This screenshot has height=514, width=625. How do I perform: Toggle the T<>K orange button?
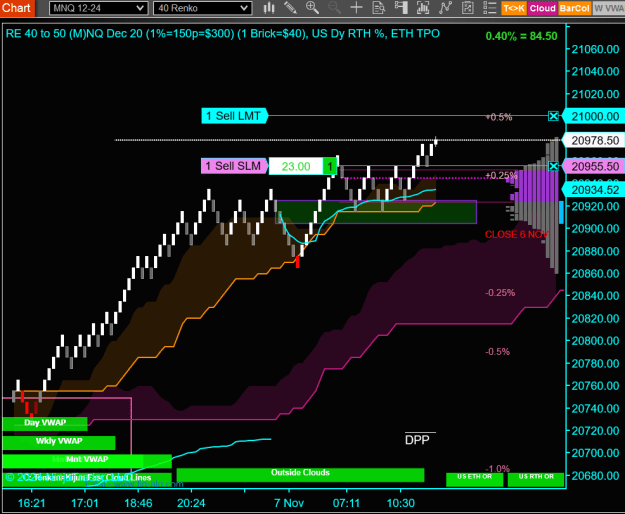tap(514, 8)
